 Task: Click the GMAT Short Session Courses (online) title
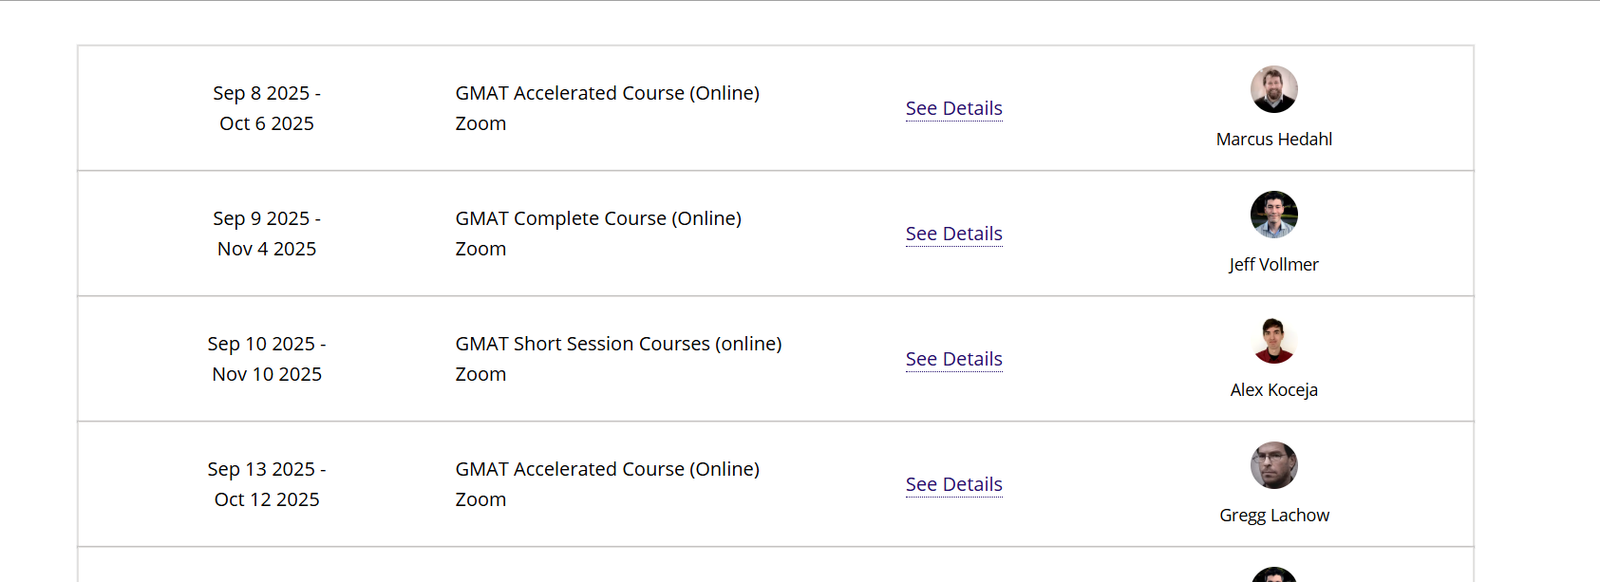pos(618,344)
